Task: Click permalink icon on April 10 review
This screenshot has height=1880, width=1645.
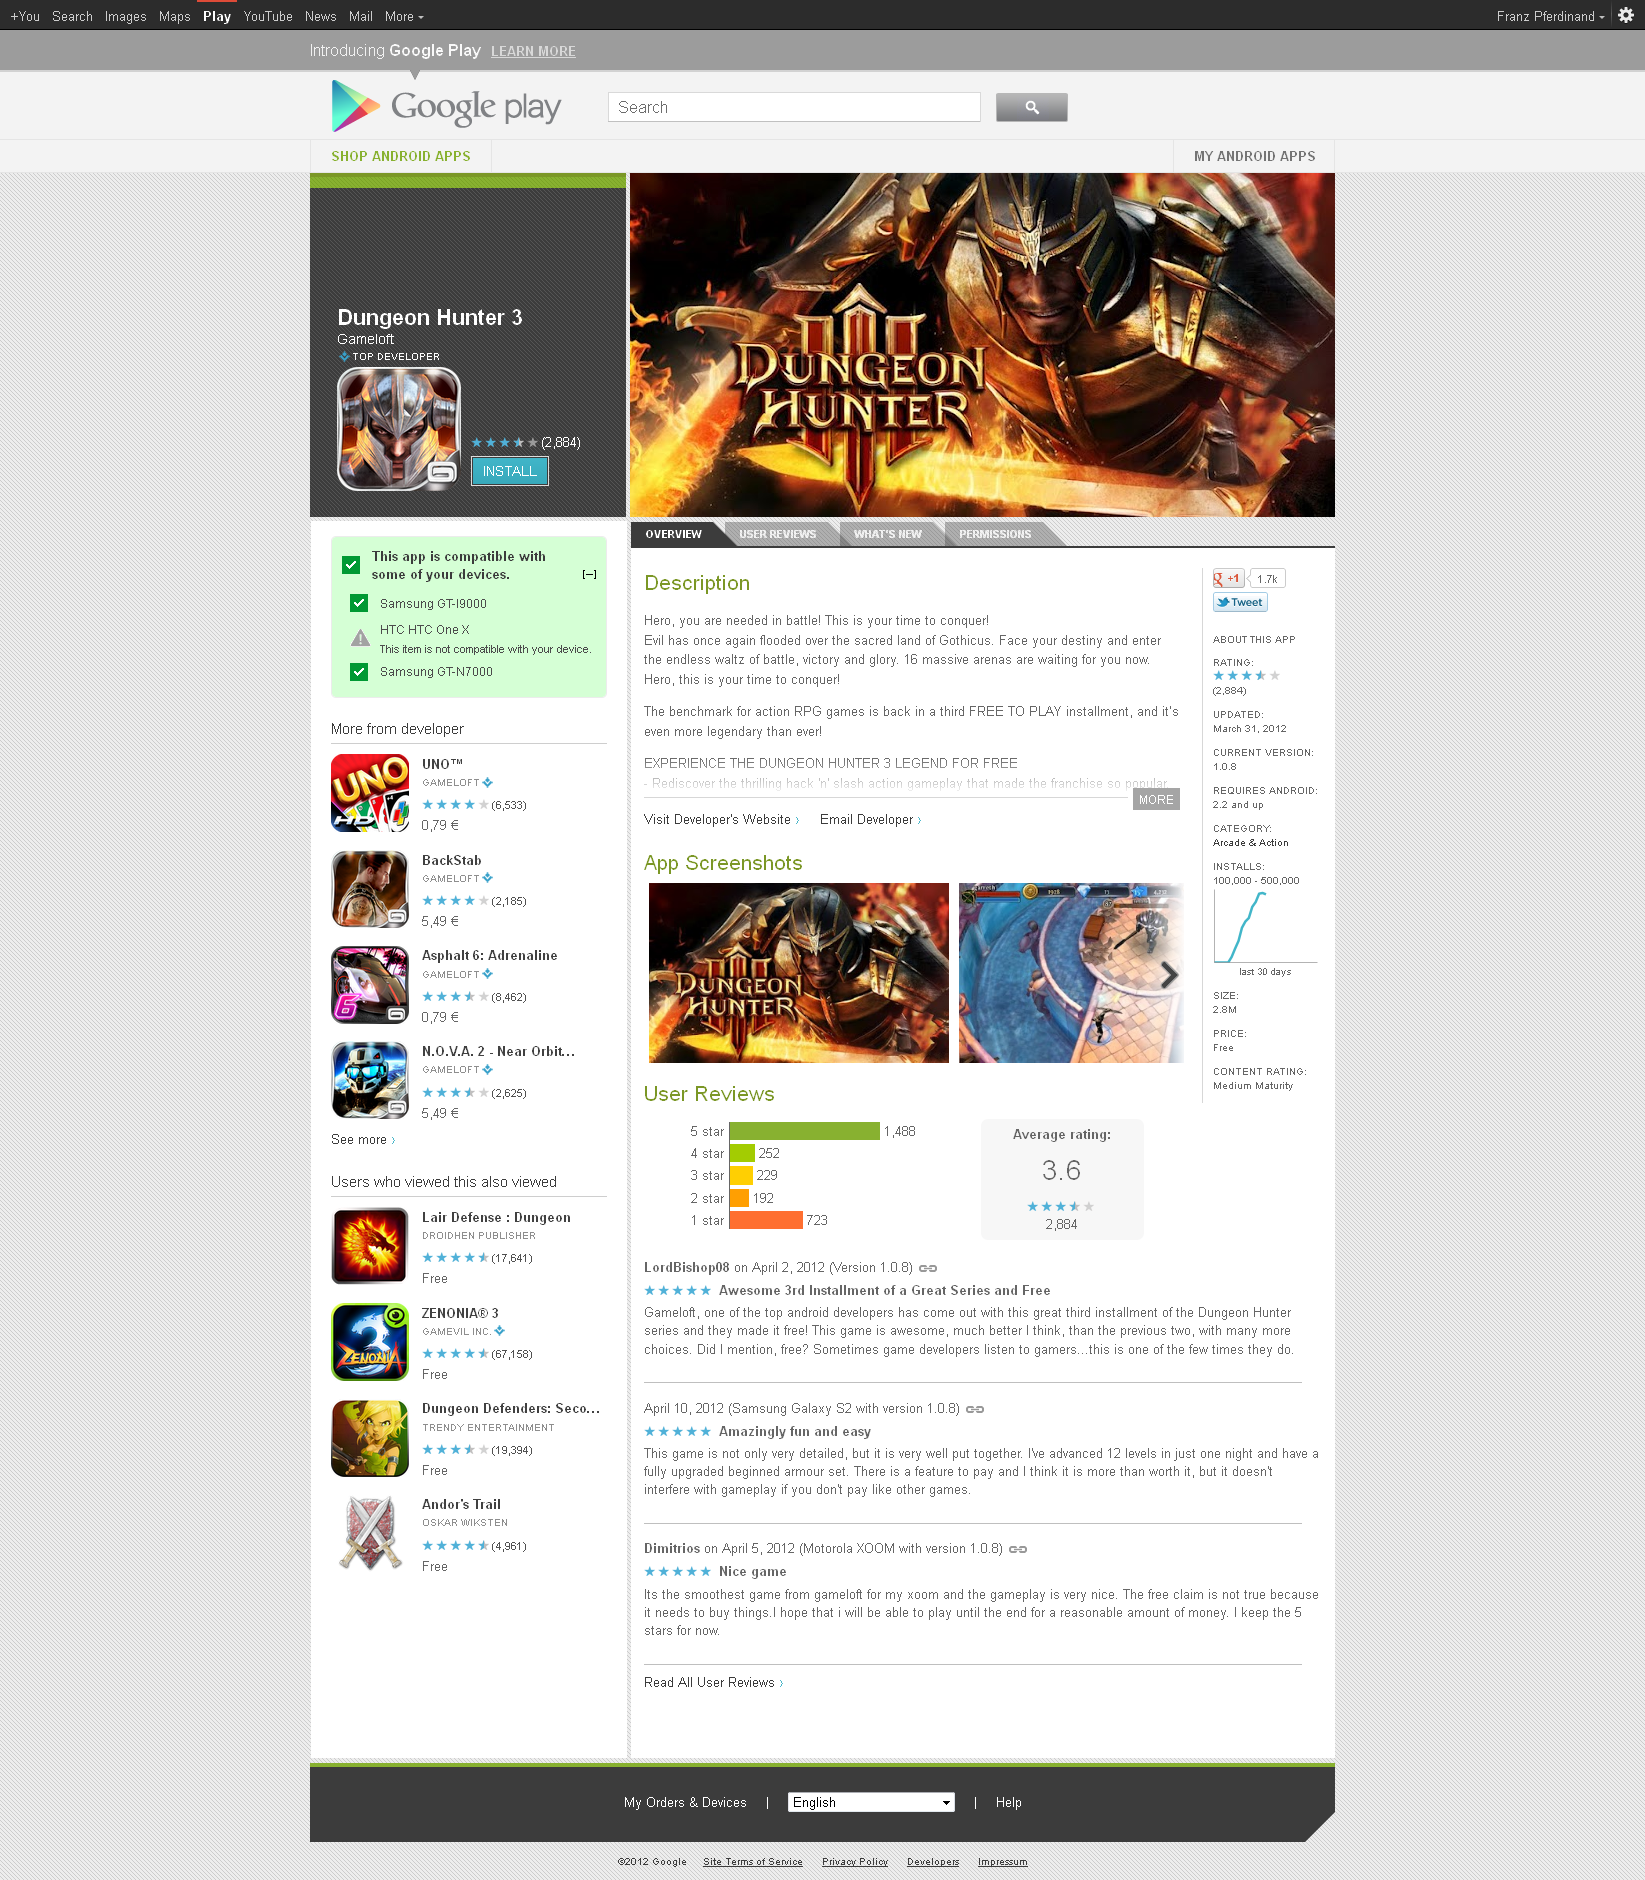Action: click(x=975, y=1409)
